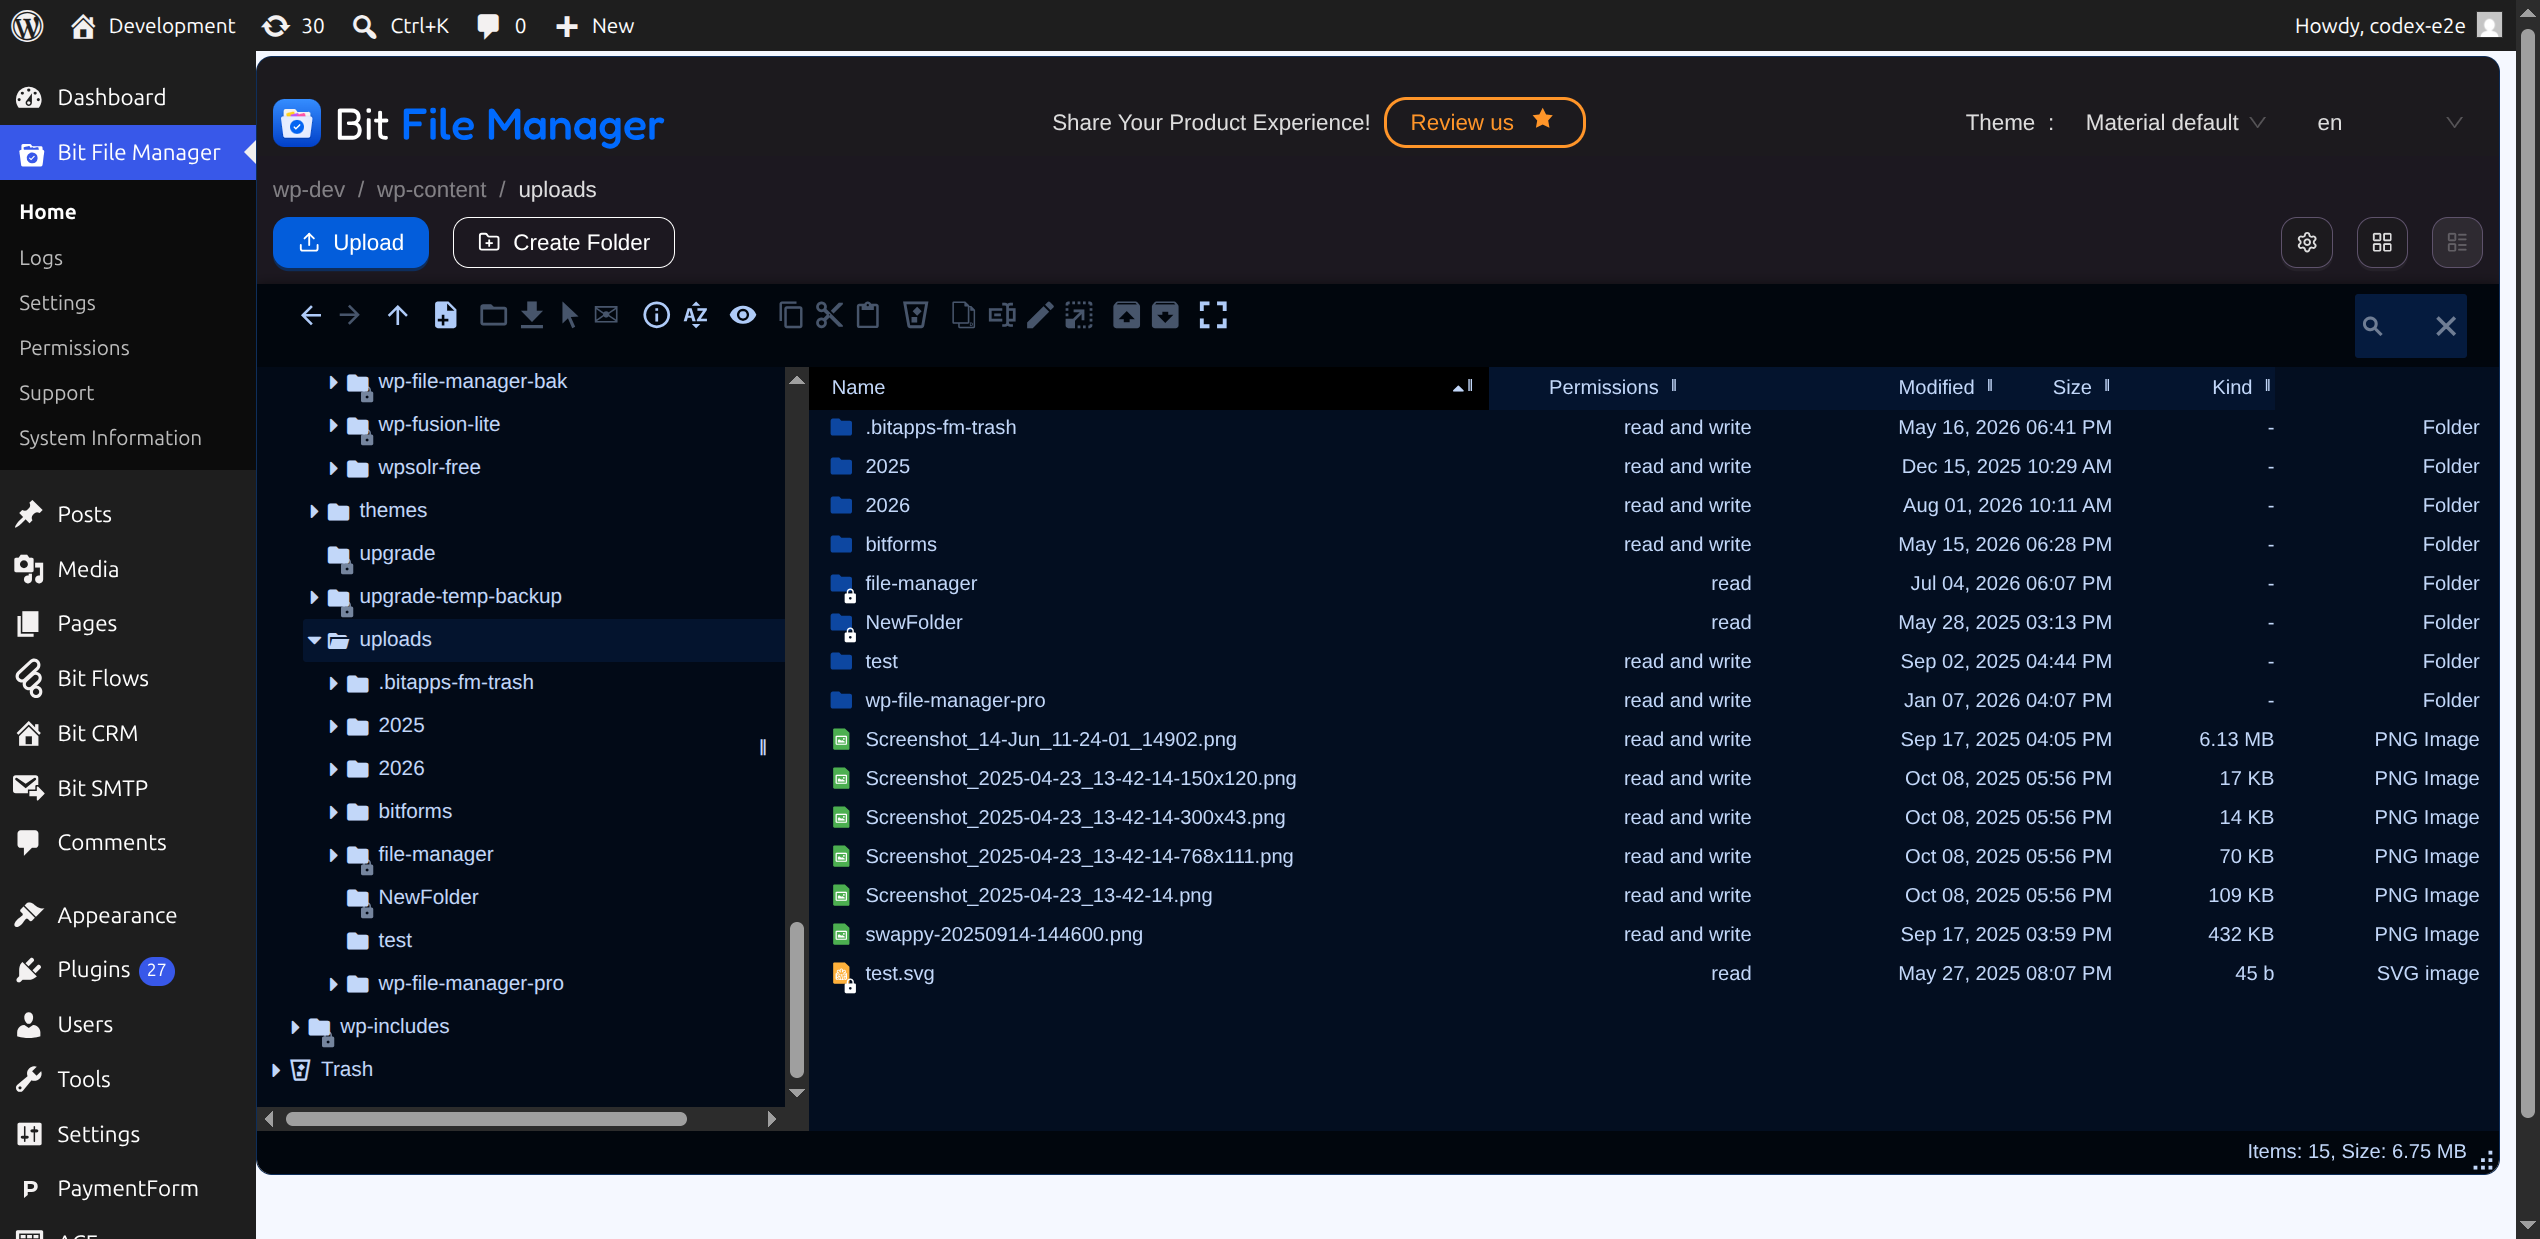Click the copy toolbar icon
This screenshot has width=2540, height=1239.
(x=791, y=316)
